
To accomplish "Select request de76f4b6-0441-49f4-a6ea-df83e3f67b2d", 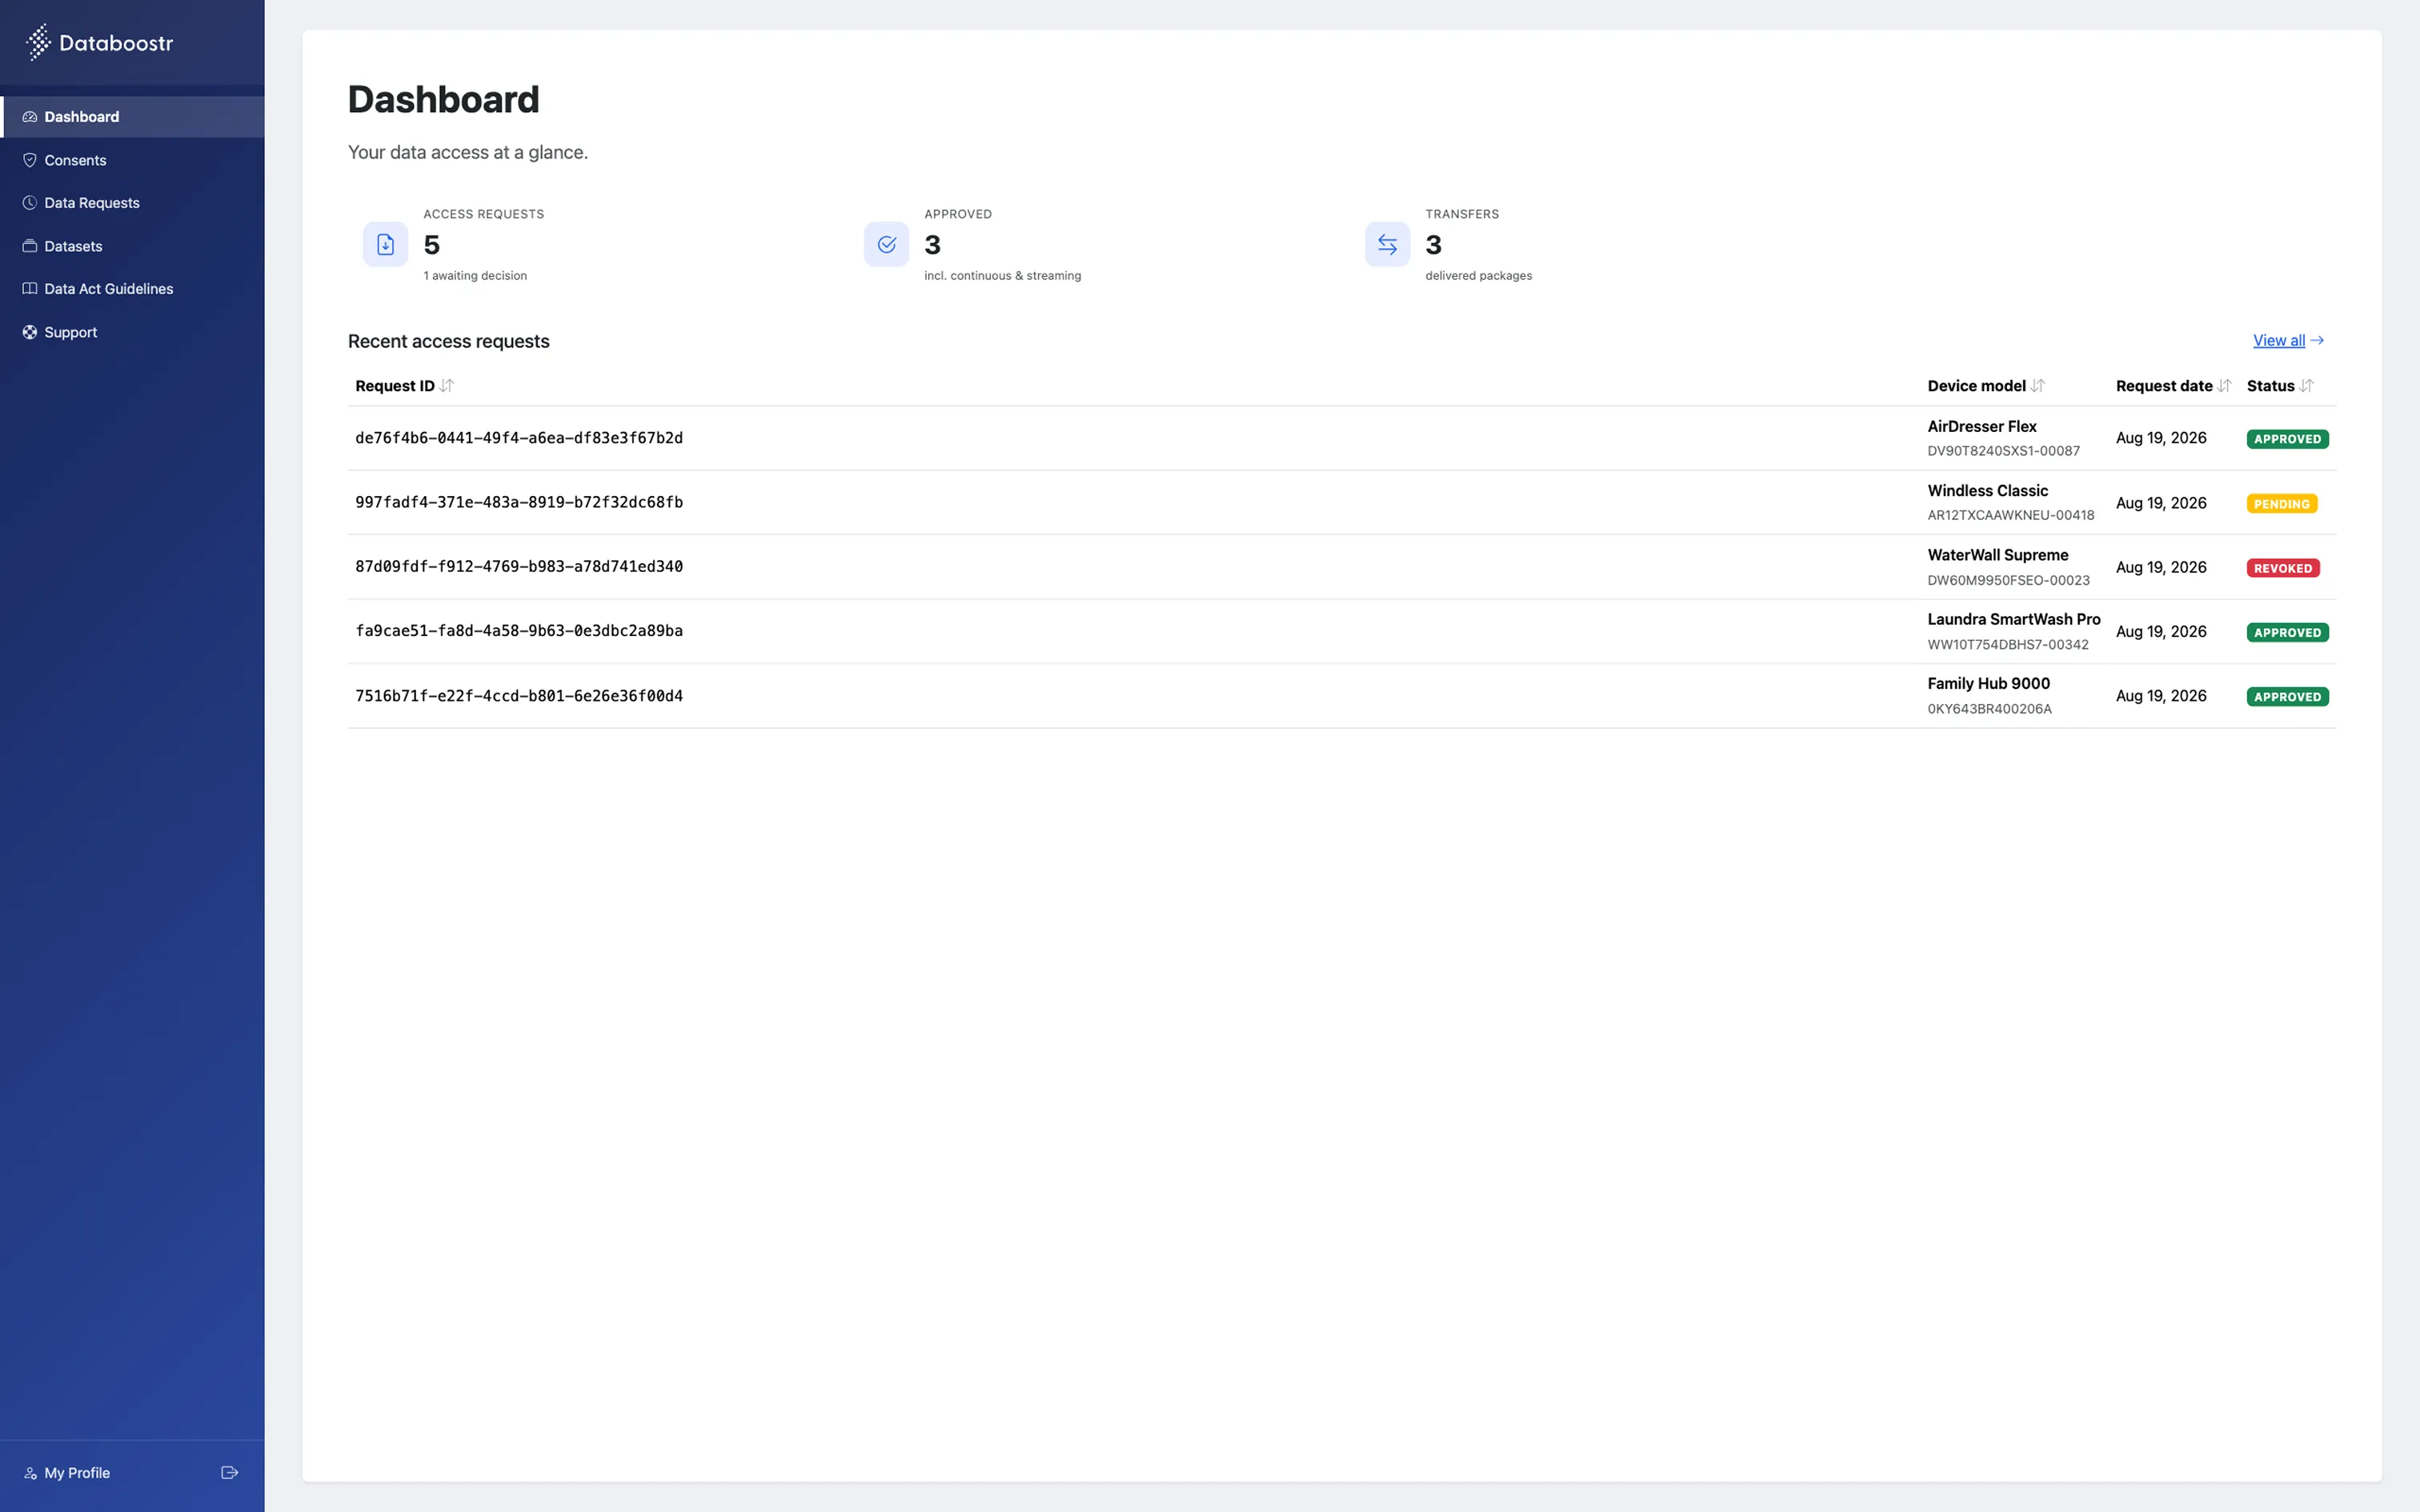I will pos(519,438).
